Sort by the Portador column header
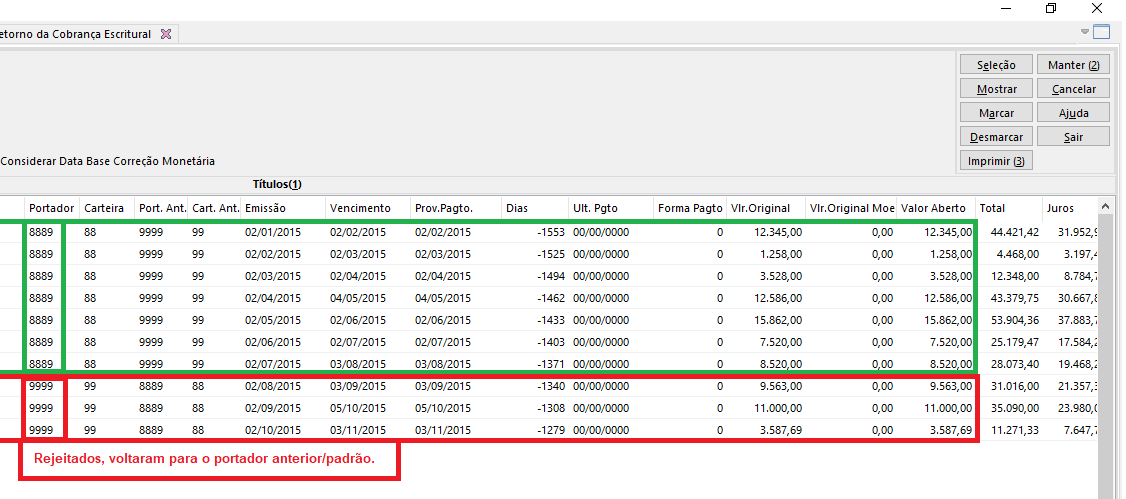 click(x=52, y=208)
